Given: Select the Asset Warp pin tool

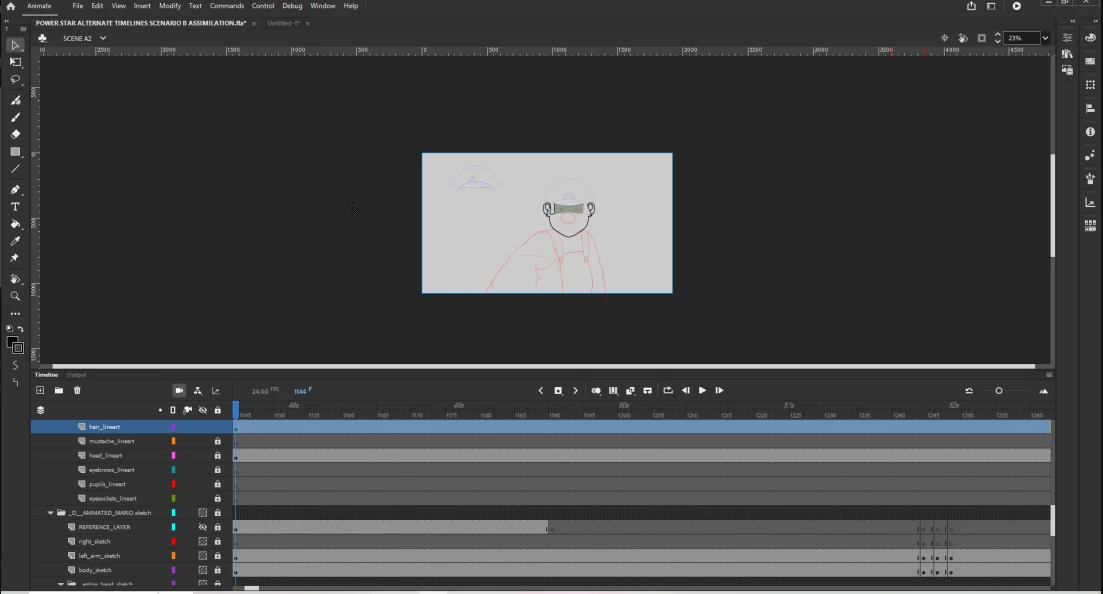Looking at the screenshot, I should tap(15, 258).
